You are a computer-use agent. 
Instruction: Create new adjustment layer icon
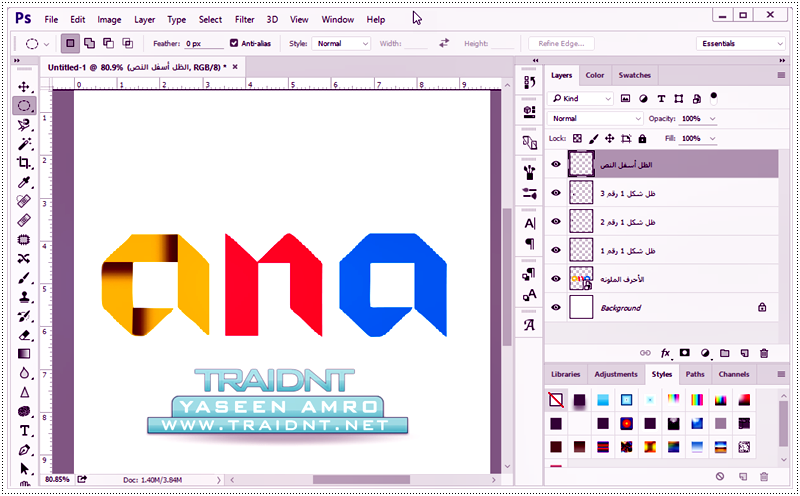pyautogui.click(x=705, y=353)
